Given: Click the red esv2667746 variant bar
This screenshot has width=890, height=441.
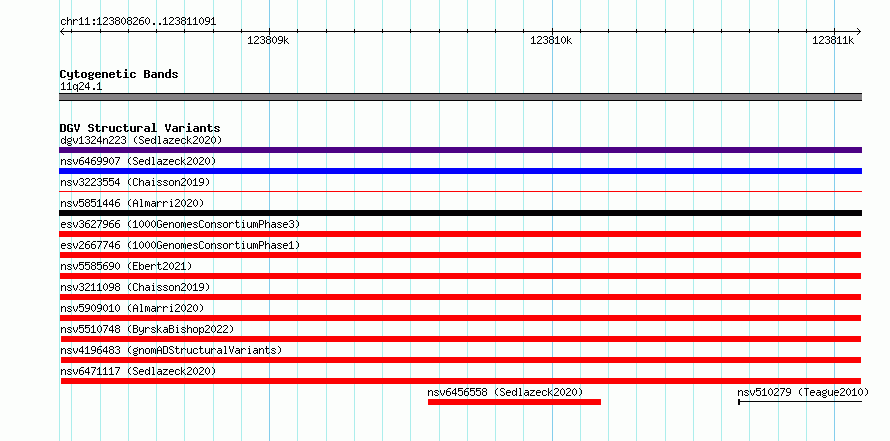Looking at the screenshot, I should (460, 255).
